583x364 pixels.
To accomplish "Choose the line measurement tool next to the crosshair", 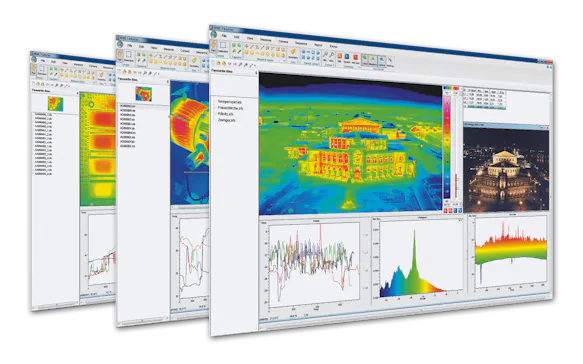I will click(x=252, y=46).
